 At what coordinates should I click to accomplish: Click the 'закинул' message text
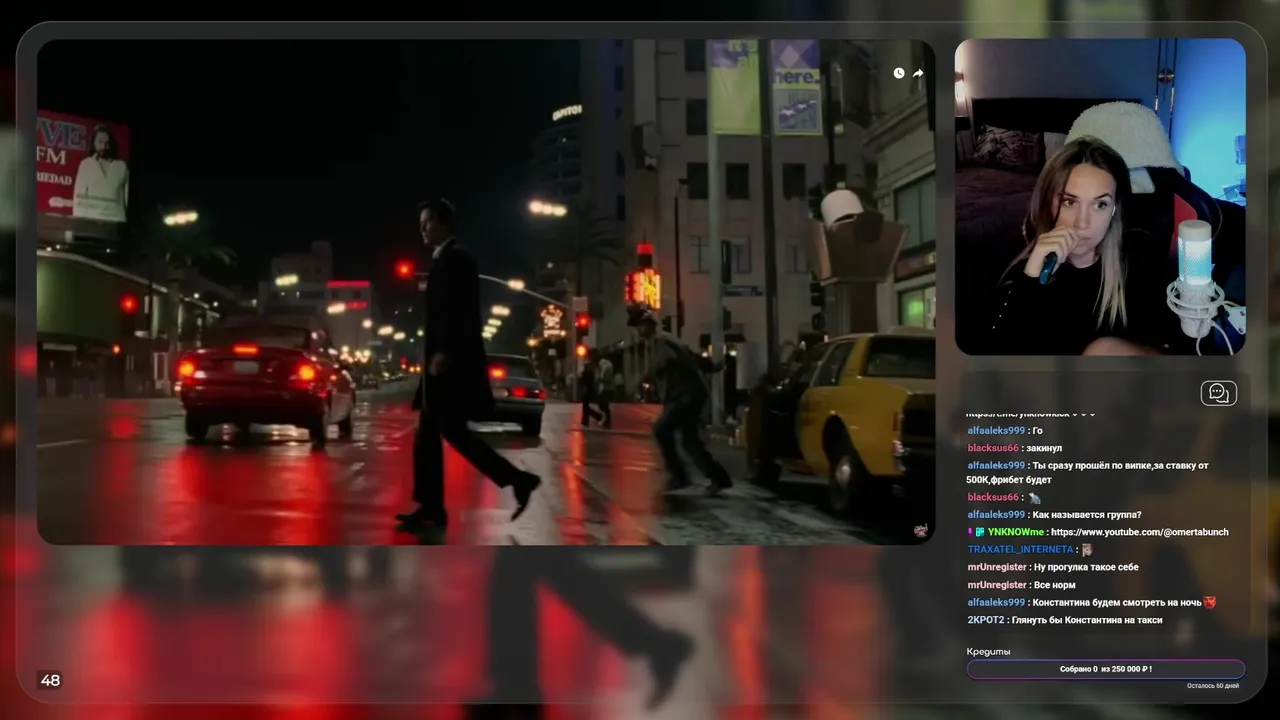[1044, 448]
